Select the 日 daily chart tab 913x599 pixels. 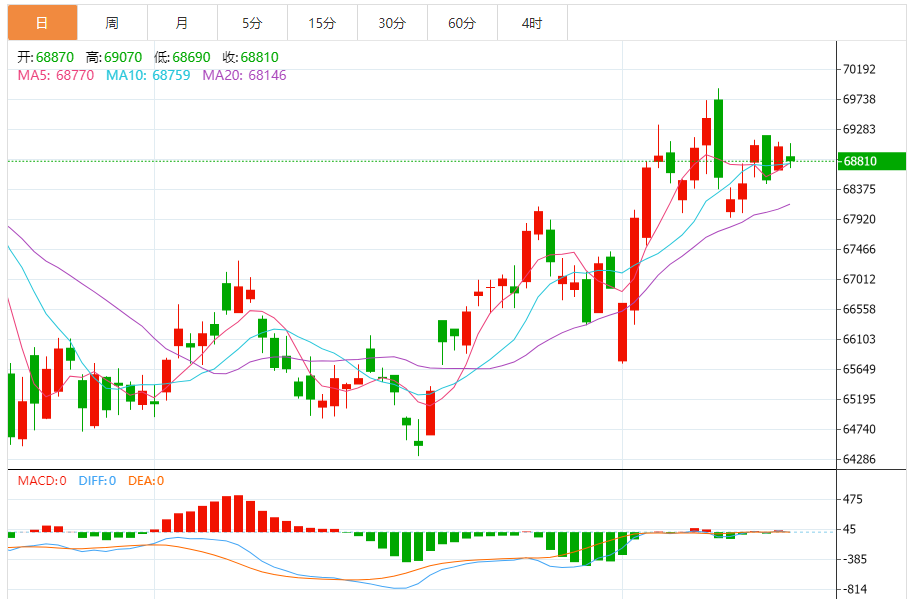(43, 23)
